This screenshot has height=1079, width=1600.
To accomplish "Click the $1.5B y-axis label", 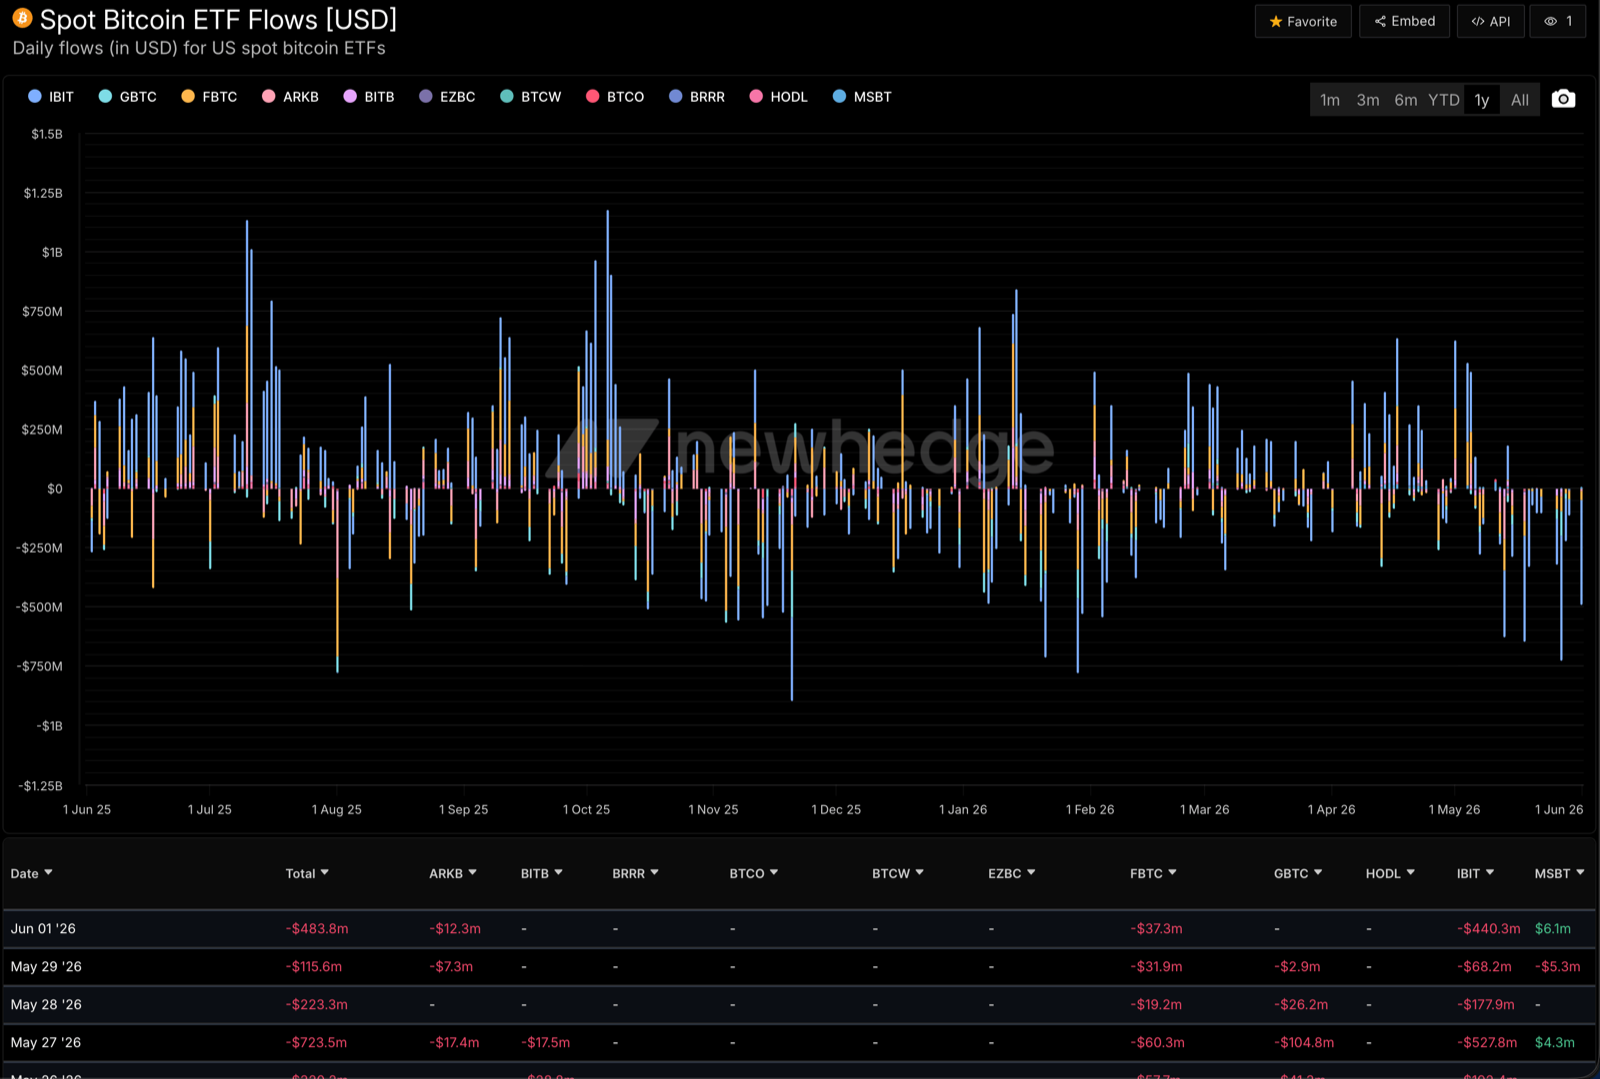I will tap(47, 134).
